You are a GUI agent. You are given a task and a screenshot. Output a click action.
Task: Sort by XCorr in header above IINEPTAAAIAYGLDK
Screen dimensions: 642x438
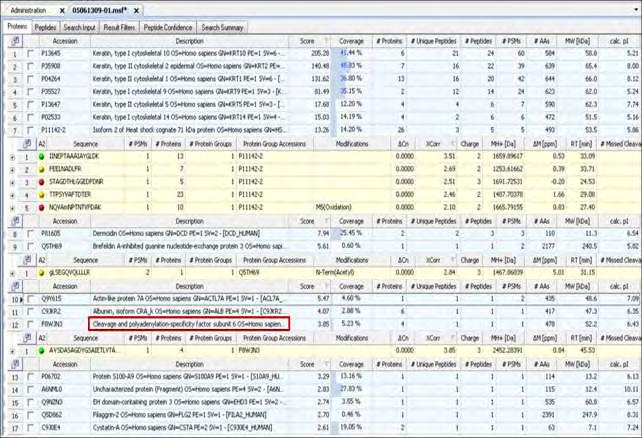tap(436, 144)
